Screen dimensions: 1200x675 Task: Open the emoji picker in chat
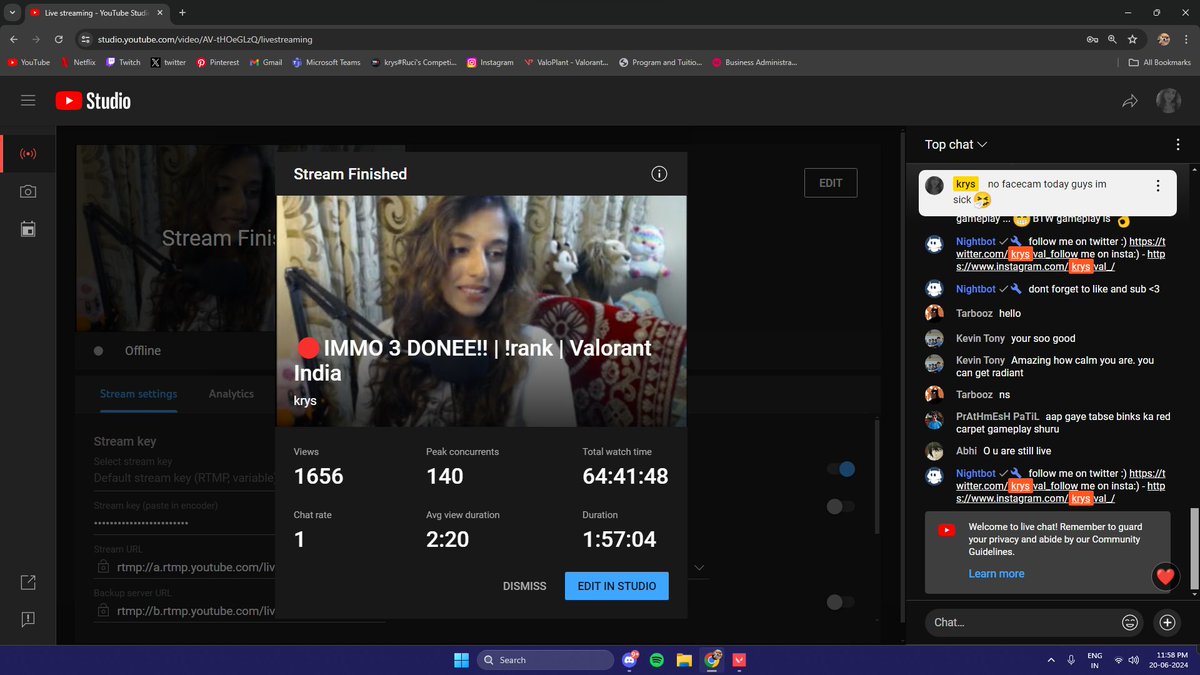(1130, 622)
